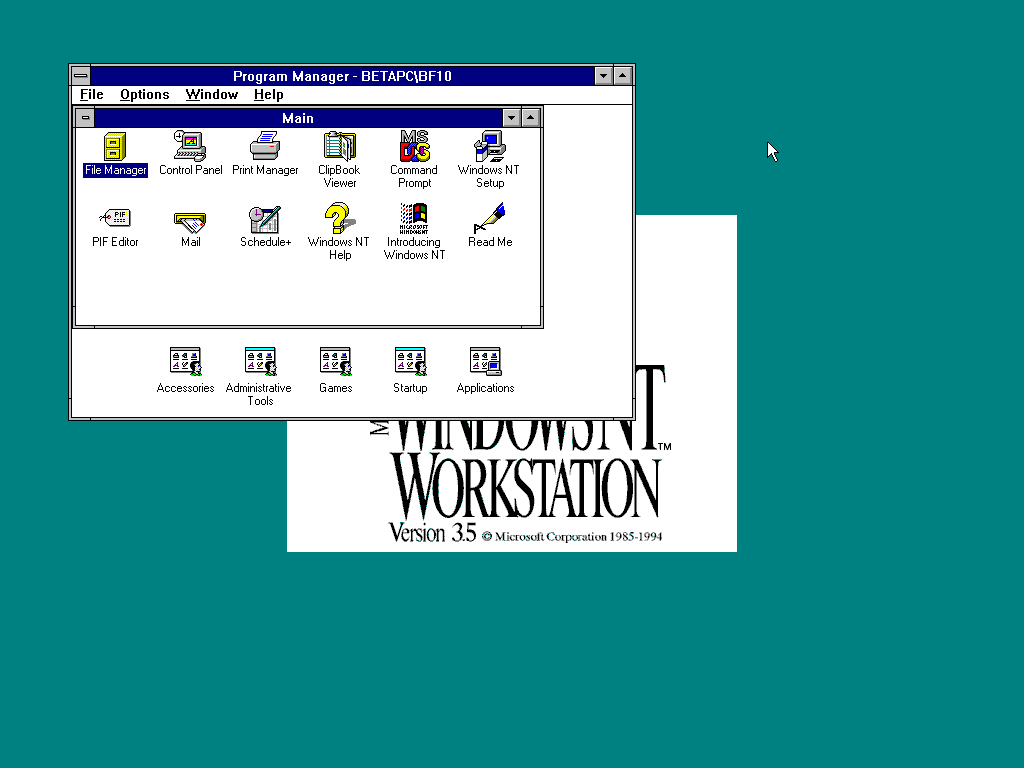This screenshot has height=768, width=1024.
Task: Select the Administrative Tools program group
Action: [260, 363]
